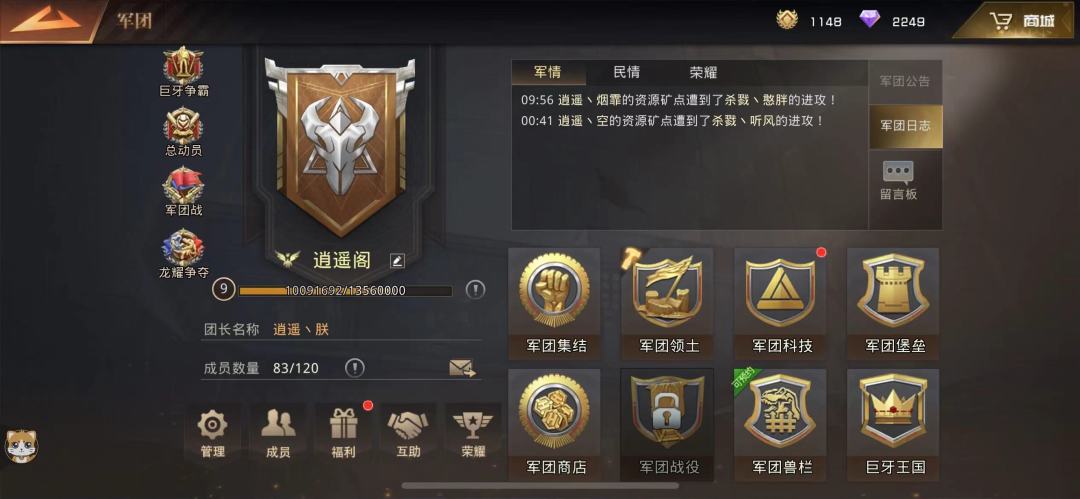The image size is (1080, 499).
Task: Open 龙耀争夺 event badge
Action: 183,254
